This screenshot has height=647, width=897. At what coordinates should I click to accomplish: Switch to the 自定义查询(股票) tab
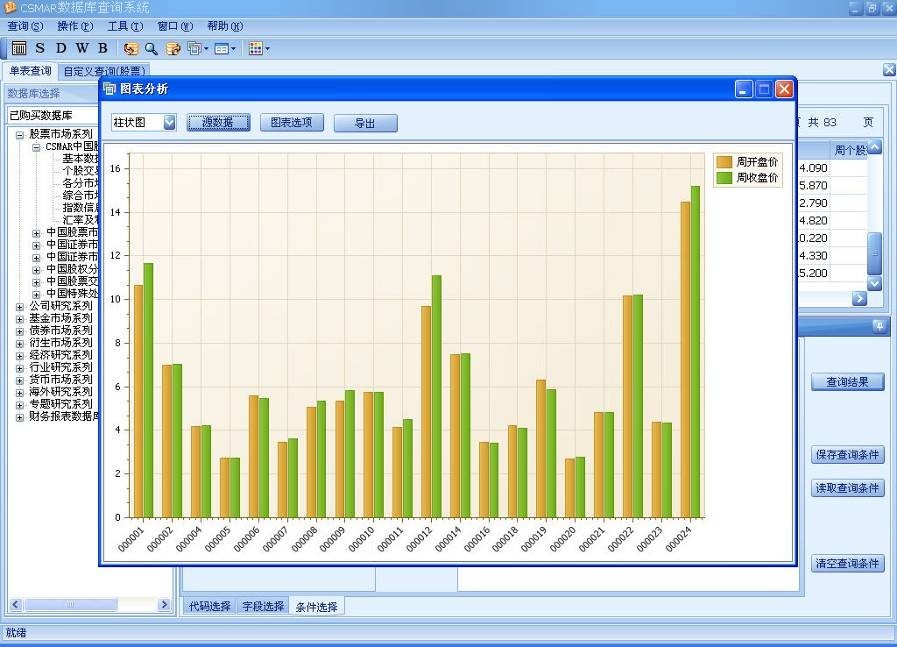tap(104, 71)
